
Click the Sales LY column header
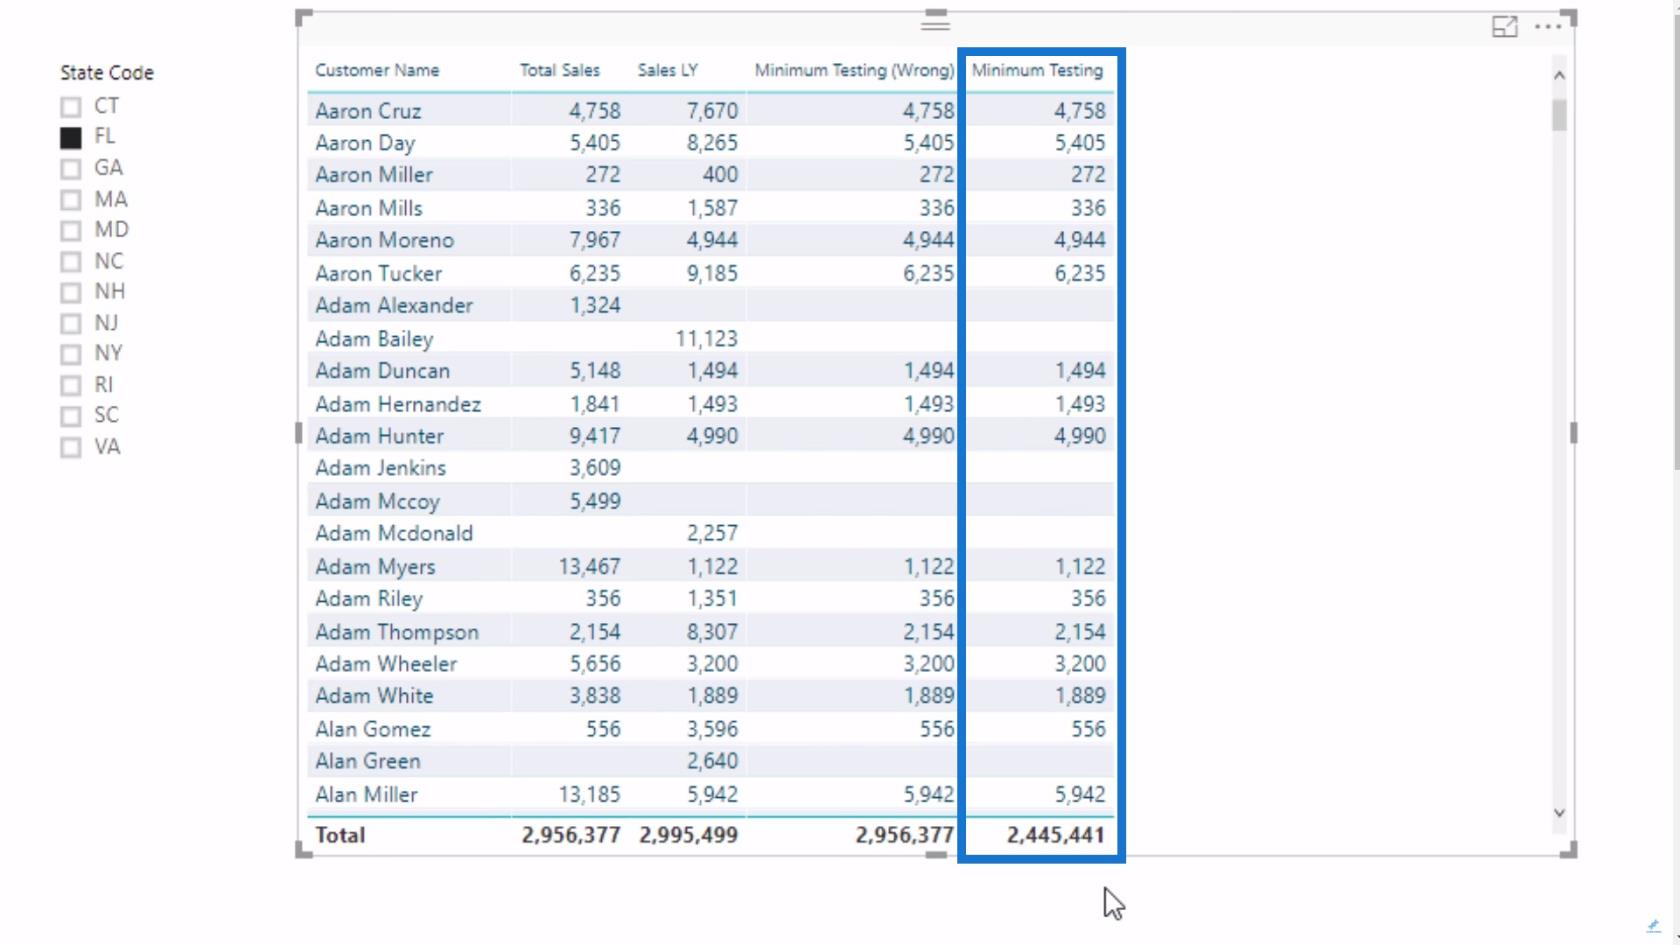667,70
